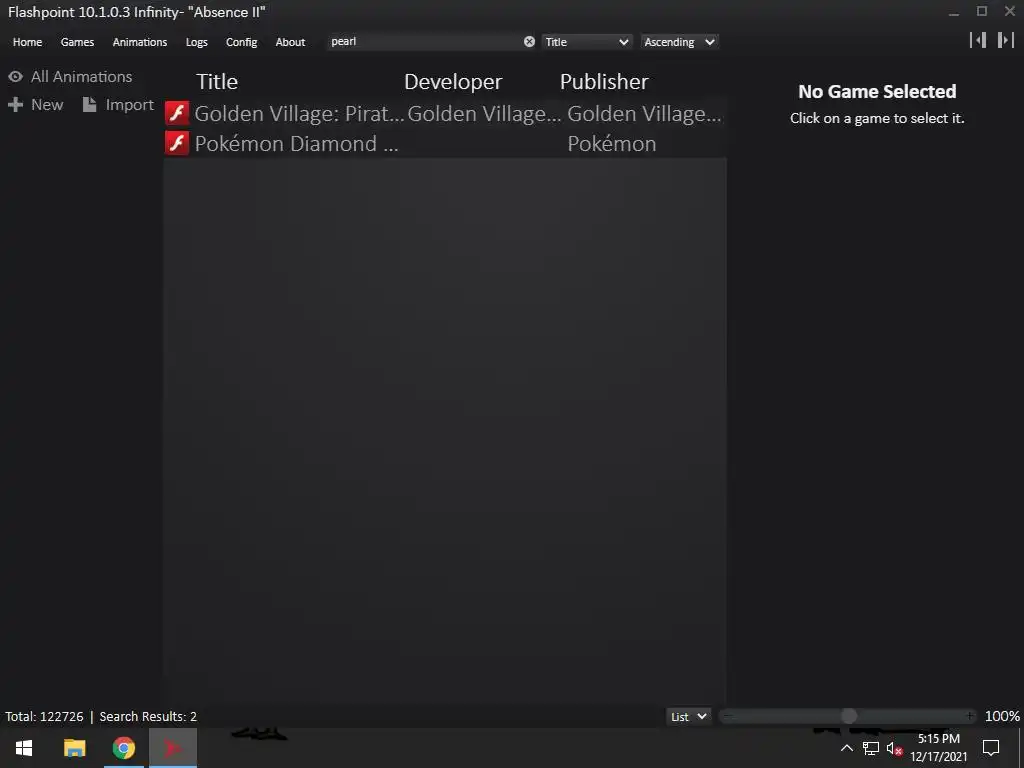The width and height of the screenshot is (1024, 768).
Task: Clear the search text with the X icon
Action: point(530,42)
